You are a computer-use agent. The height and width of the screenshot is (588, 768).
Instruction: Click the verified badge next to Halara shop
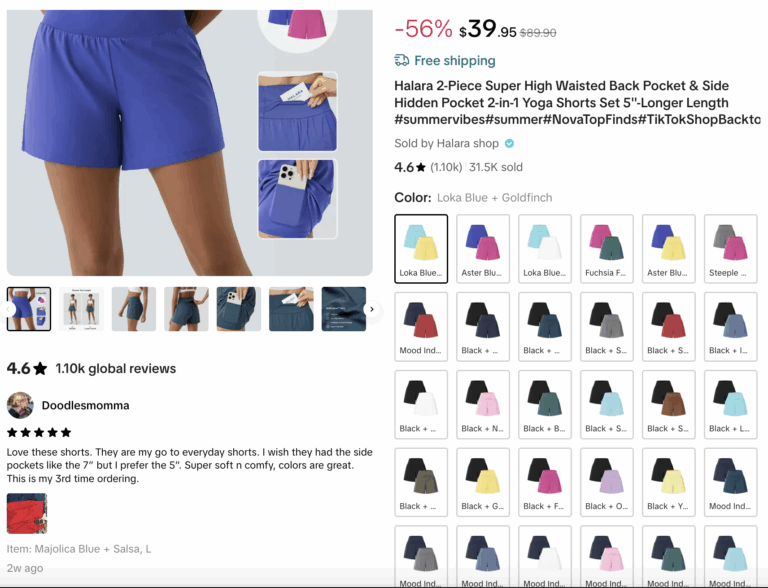[509, 144]
